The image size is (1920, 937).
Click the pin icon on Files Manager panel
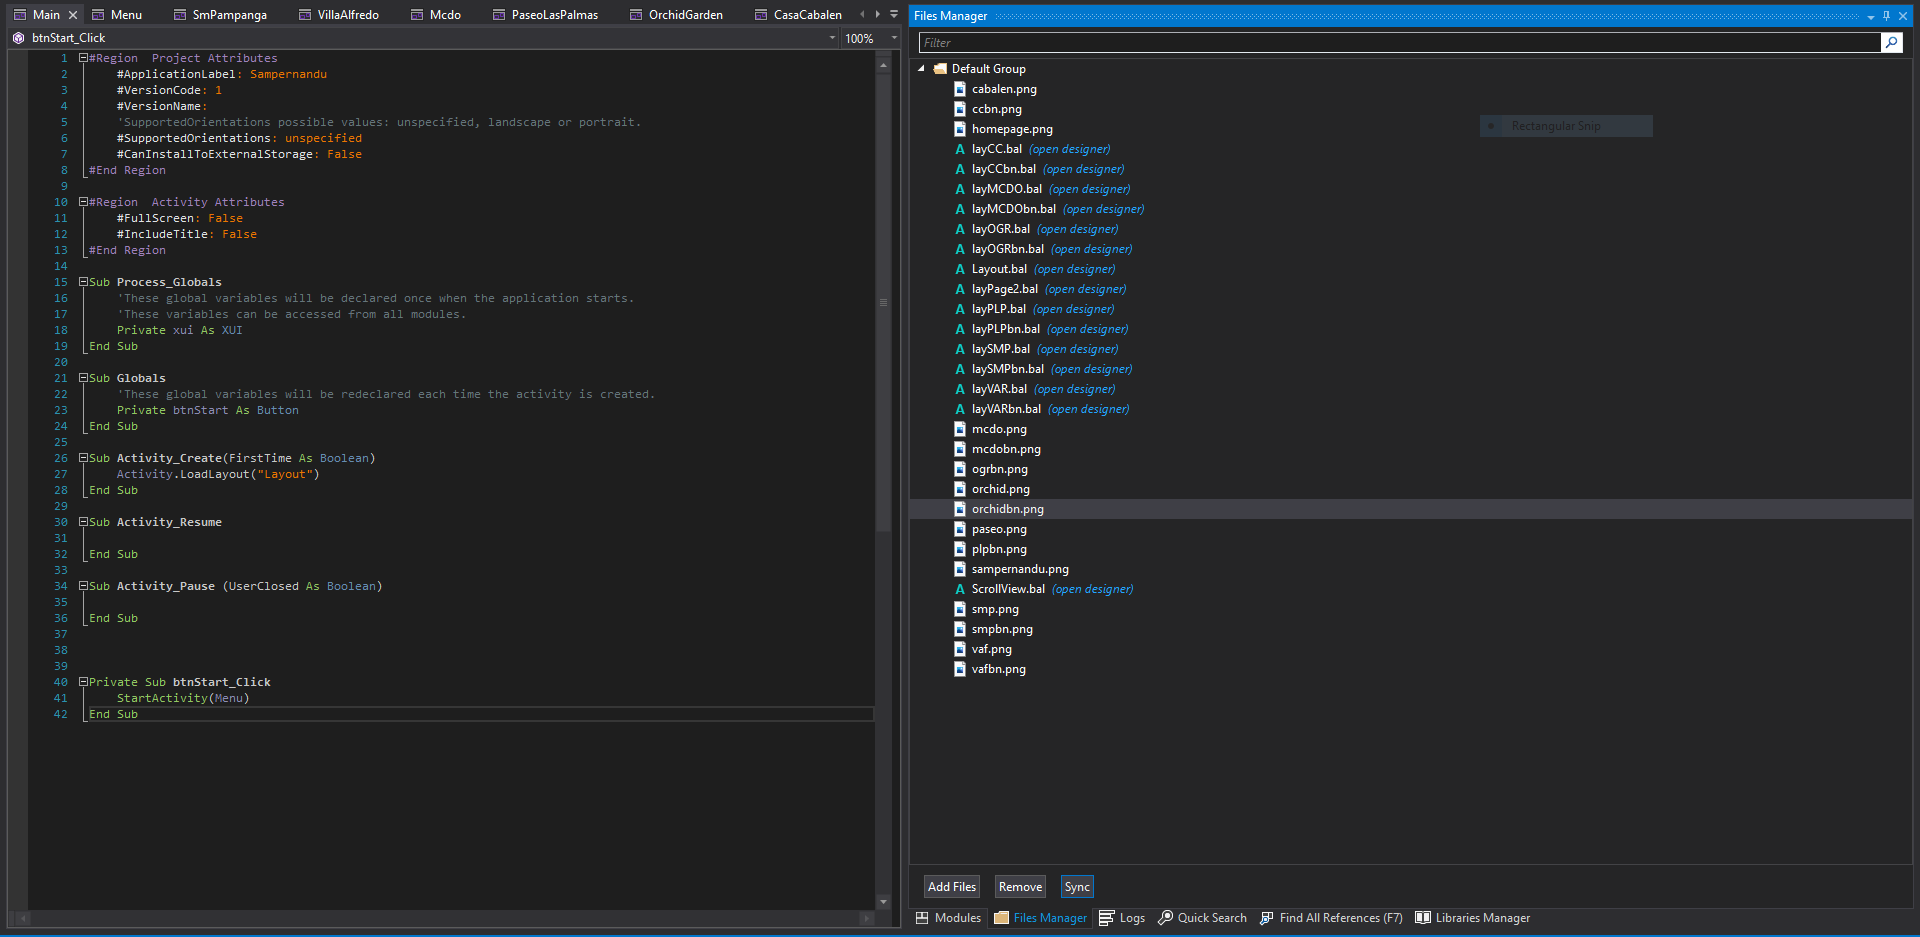pos(1887,16)
